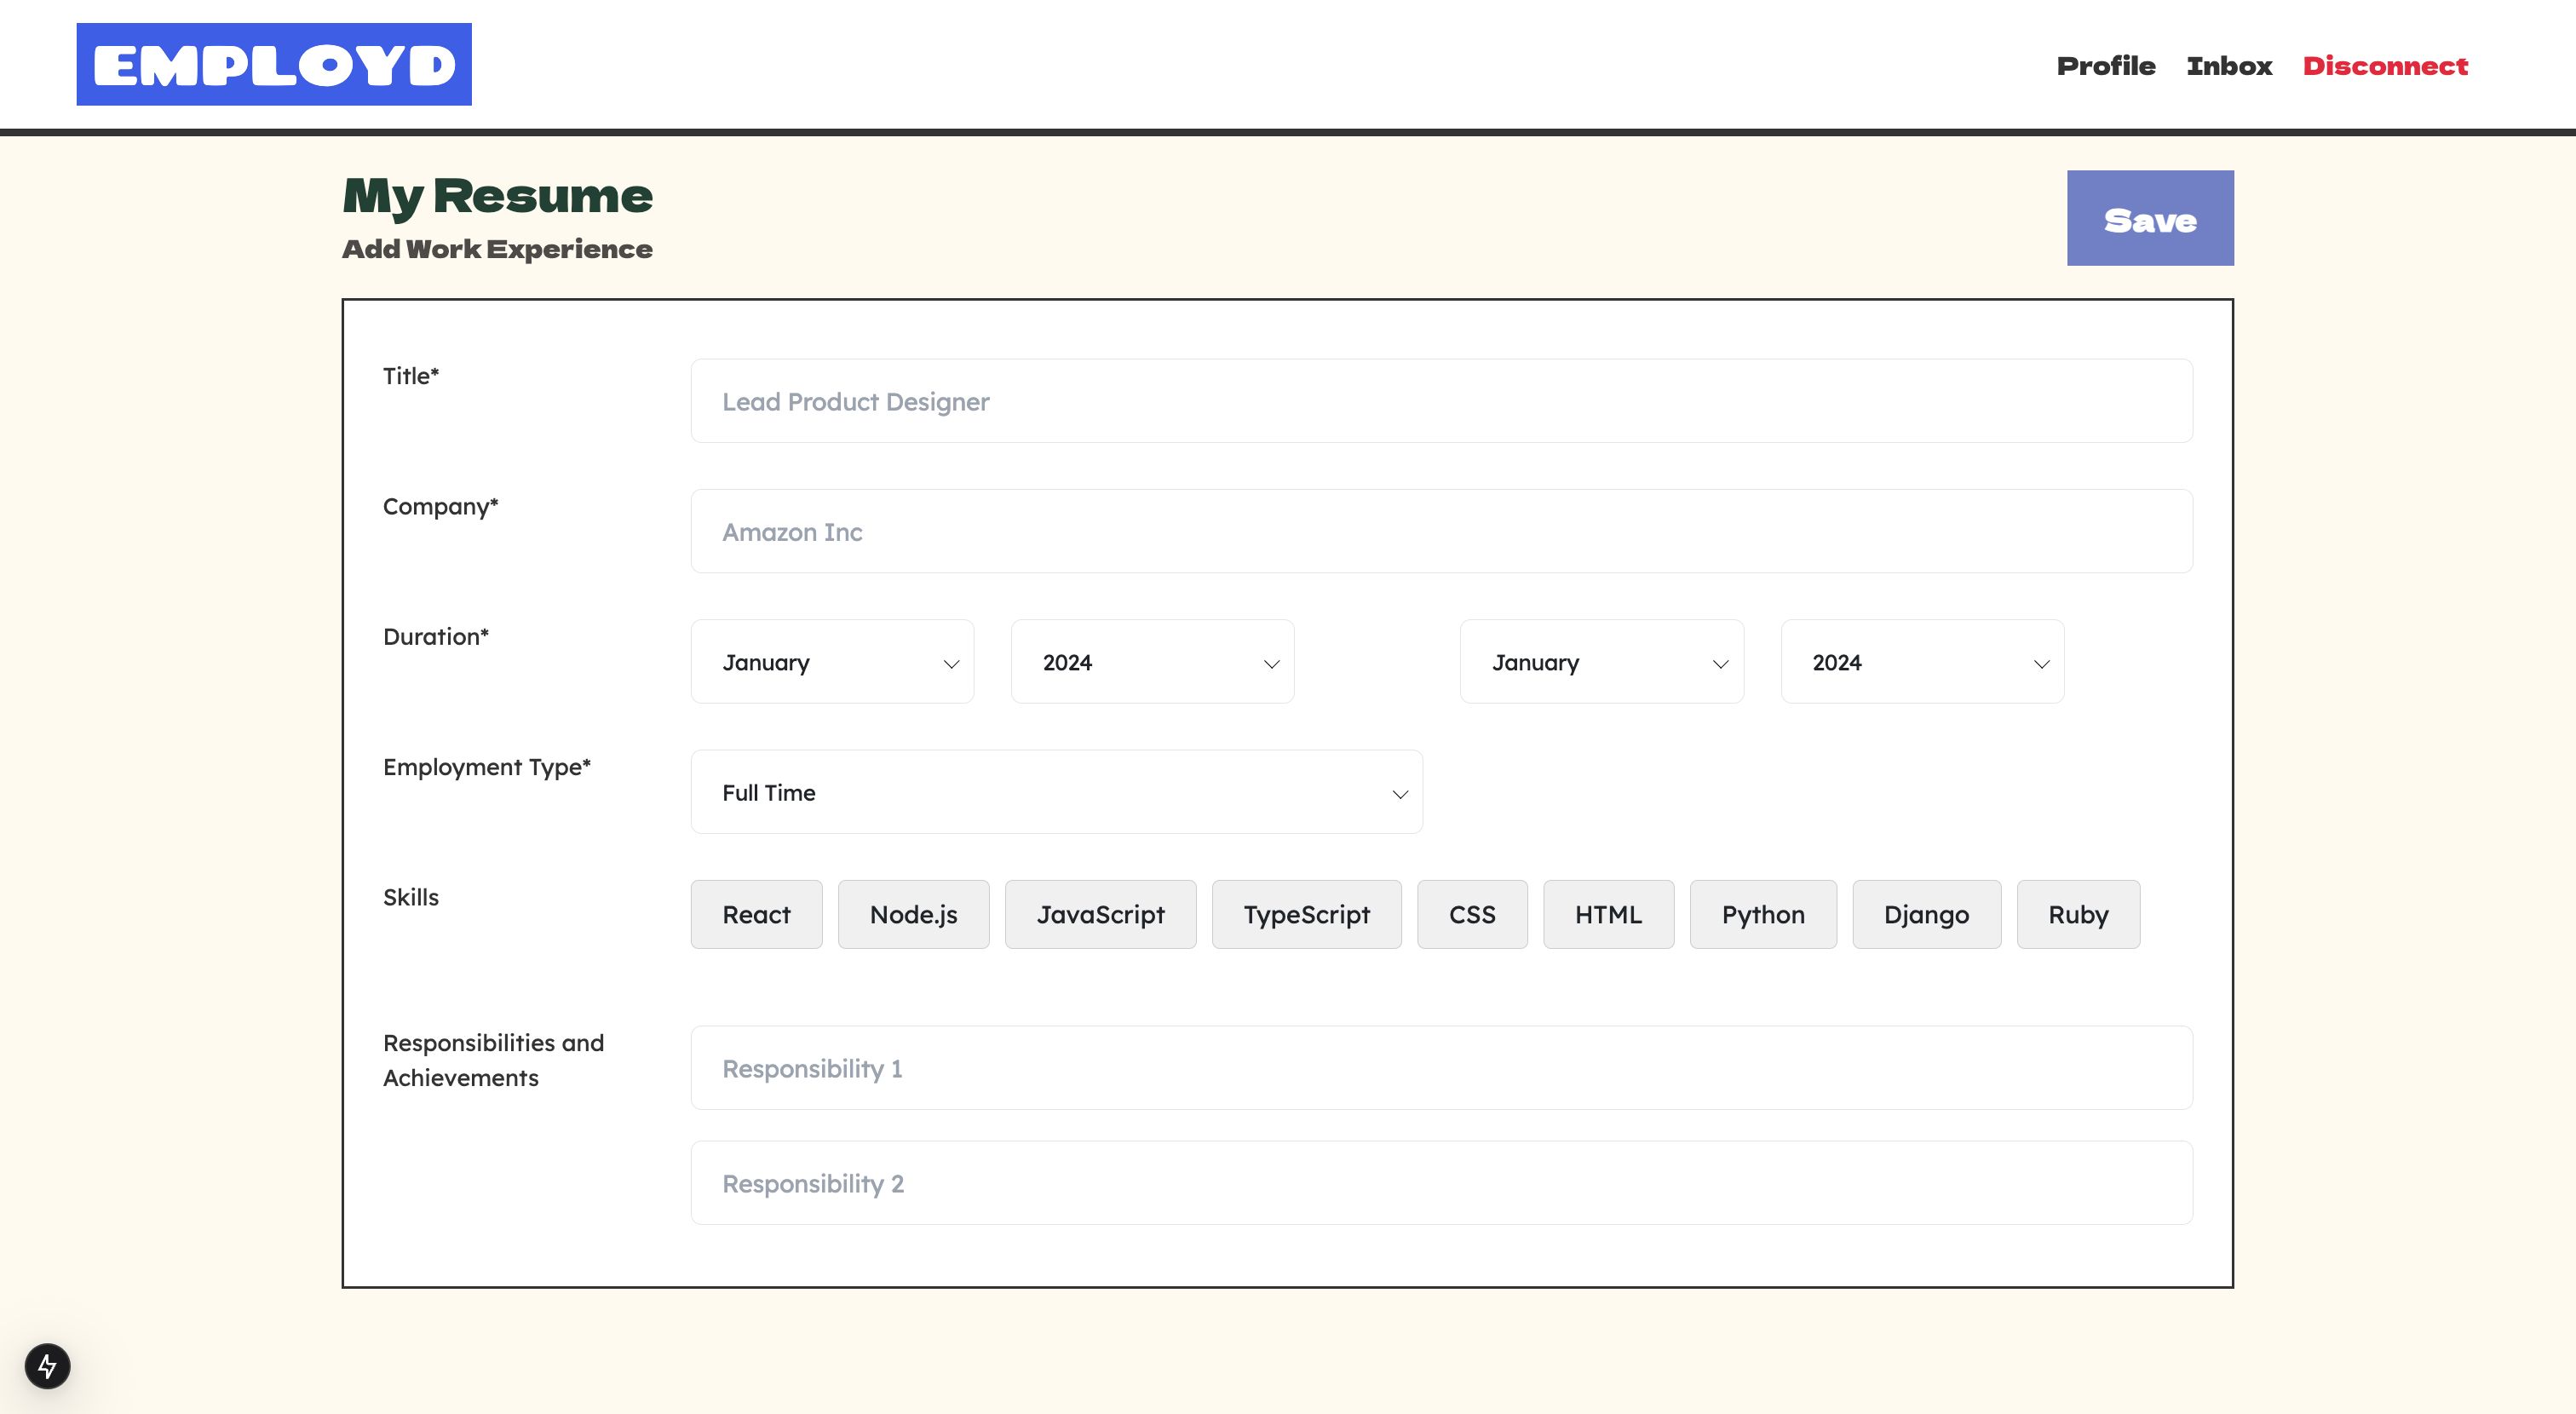Viewport: 2576px width, 1414px height.
Task: Select the Django skill tag
Action: coord(1926,914)
